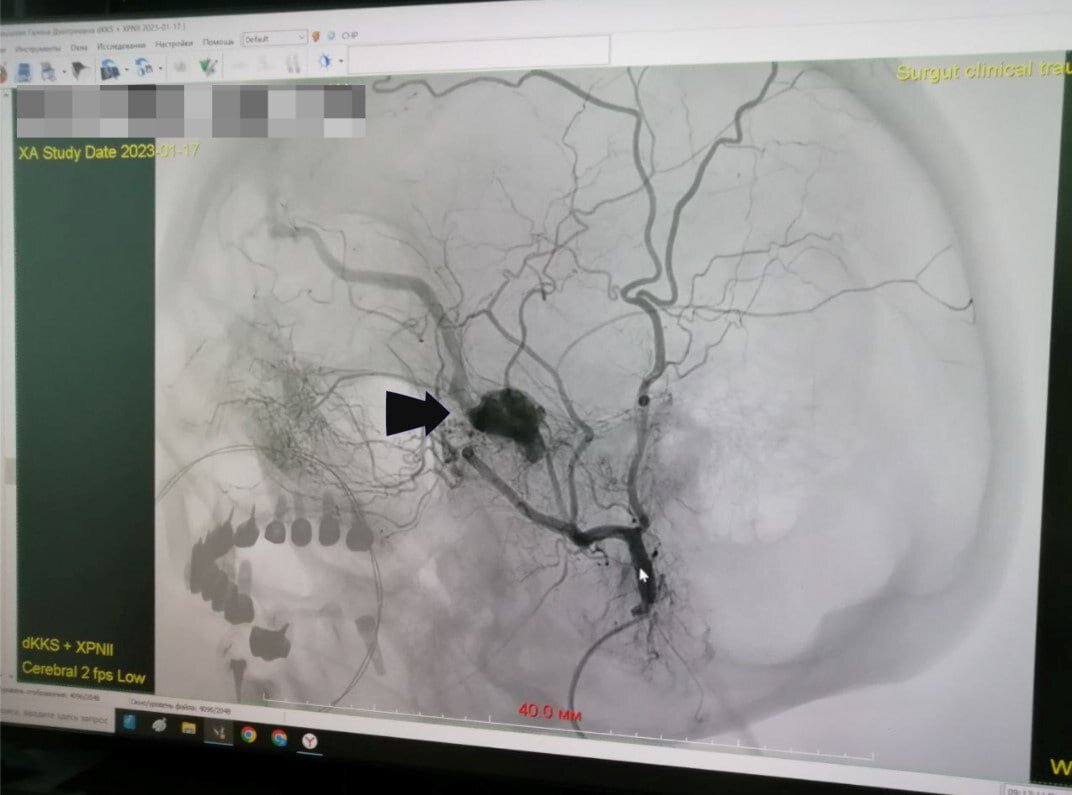Open the Окна menu
This screenshot has width=1072, height=795.
tap(79, 47)
